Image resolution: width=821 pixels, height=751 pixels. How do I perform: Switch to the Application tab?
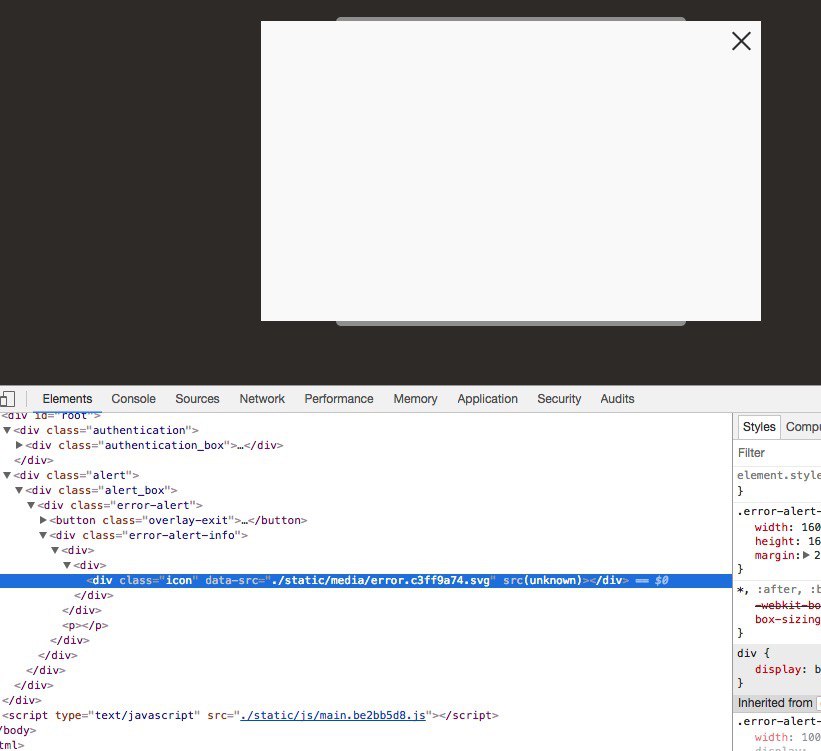(x=487, y=399)
